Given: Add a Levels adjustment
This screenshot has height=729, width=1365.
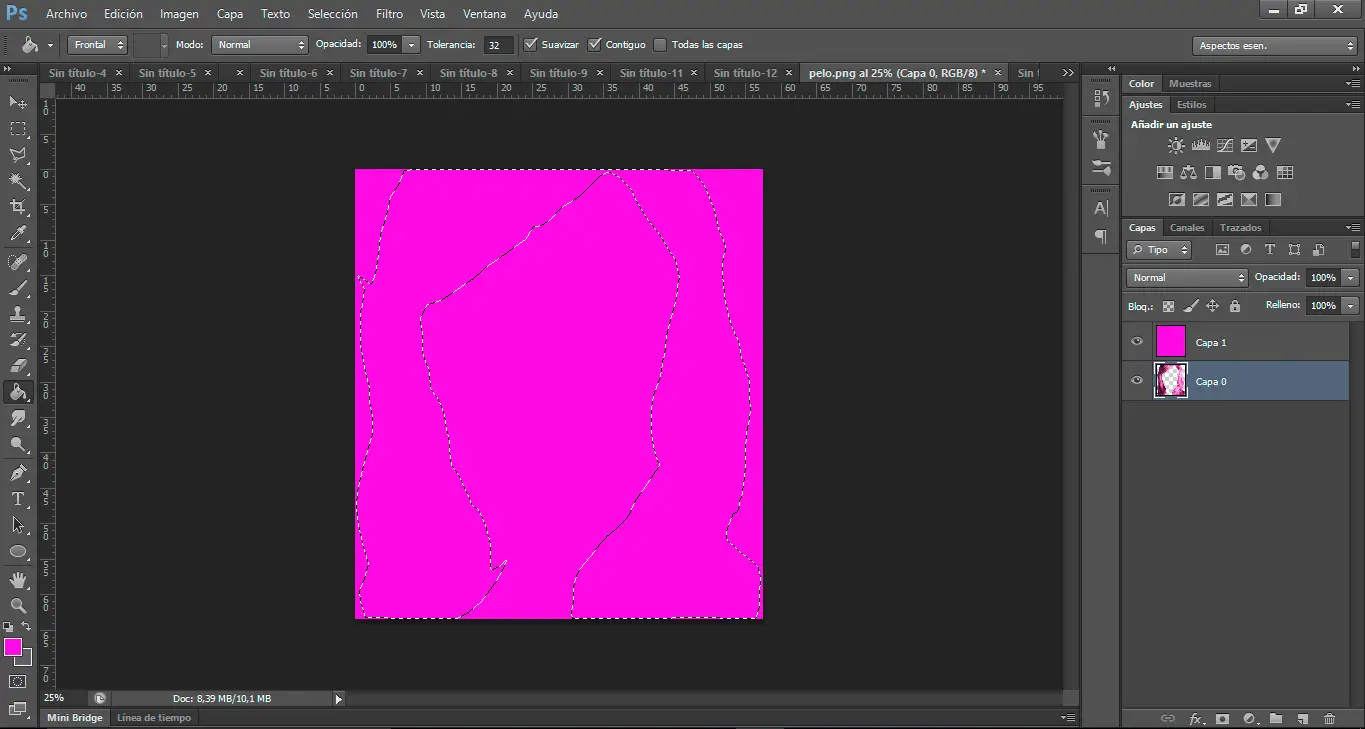Looking at the screenshot, I should (x=1200, y=146).
